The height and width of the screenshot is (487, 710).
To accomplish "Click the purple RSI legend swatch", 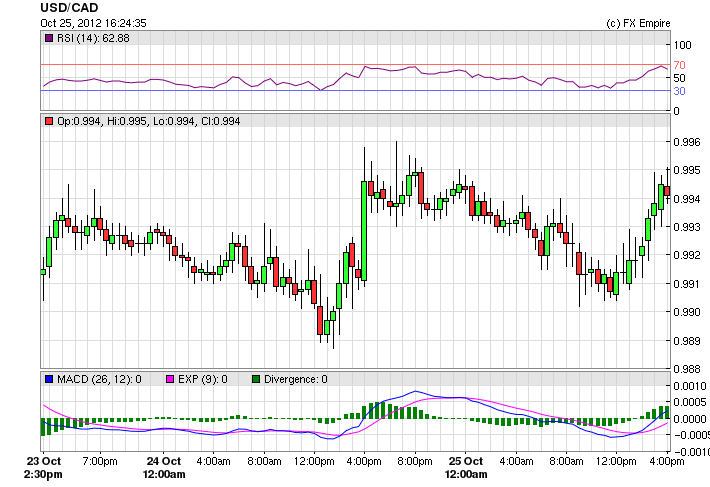I will [49, 38].
